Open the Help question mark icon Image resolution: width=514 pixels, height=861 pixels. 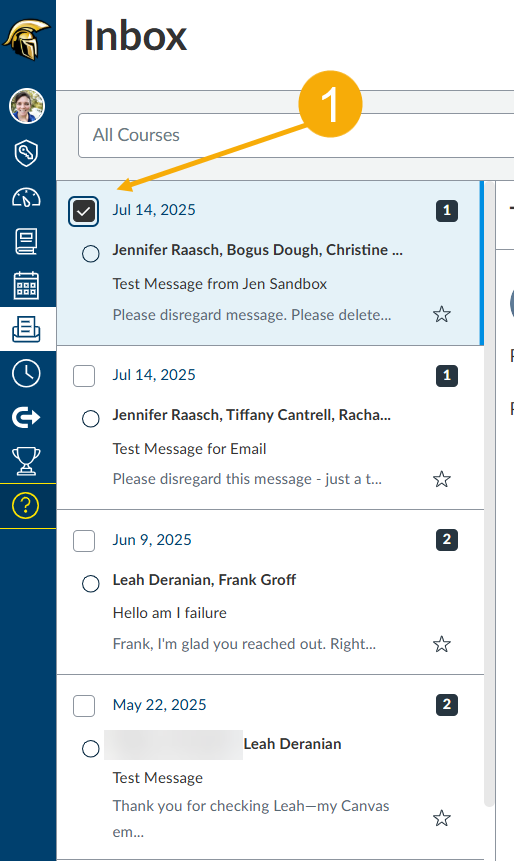(x=26, y=506)
